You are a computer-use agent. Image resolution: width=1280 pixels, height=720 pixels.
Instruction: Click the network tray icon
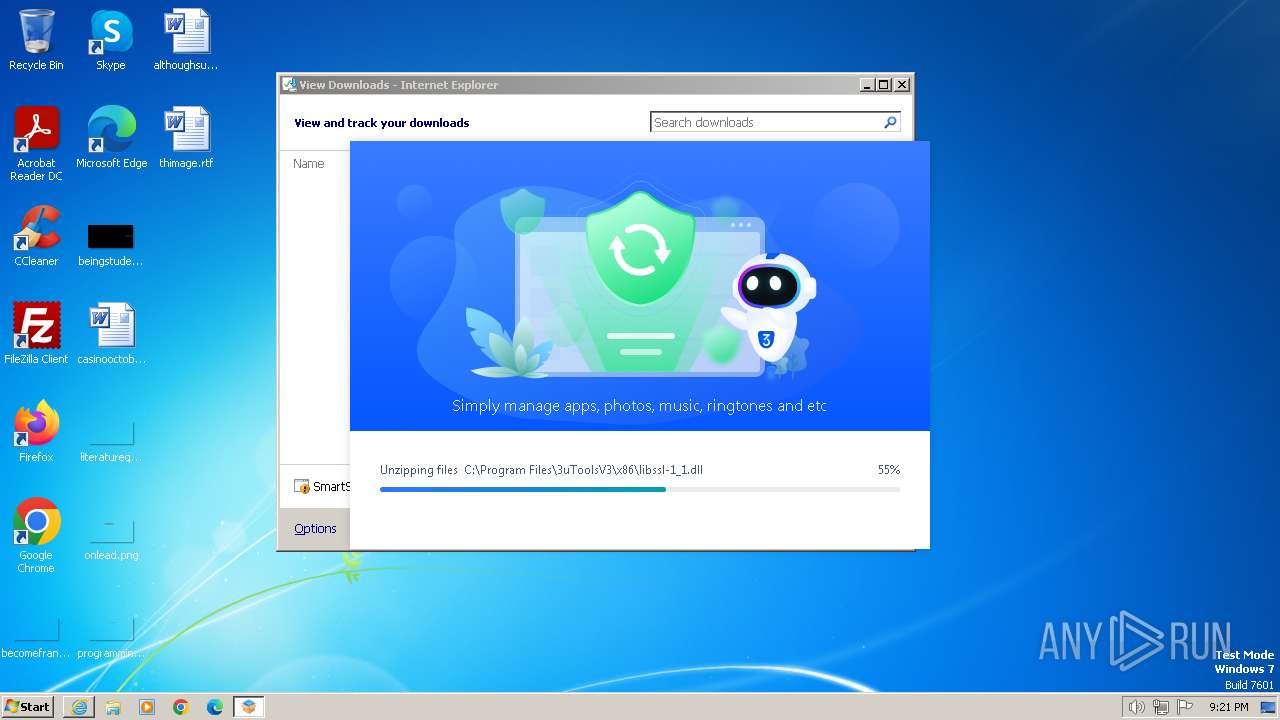pos(1161,707)
